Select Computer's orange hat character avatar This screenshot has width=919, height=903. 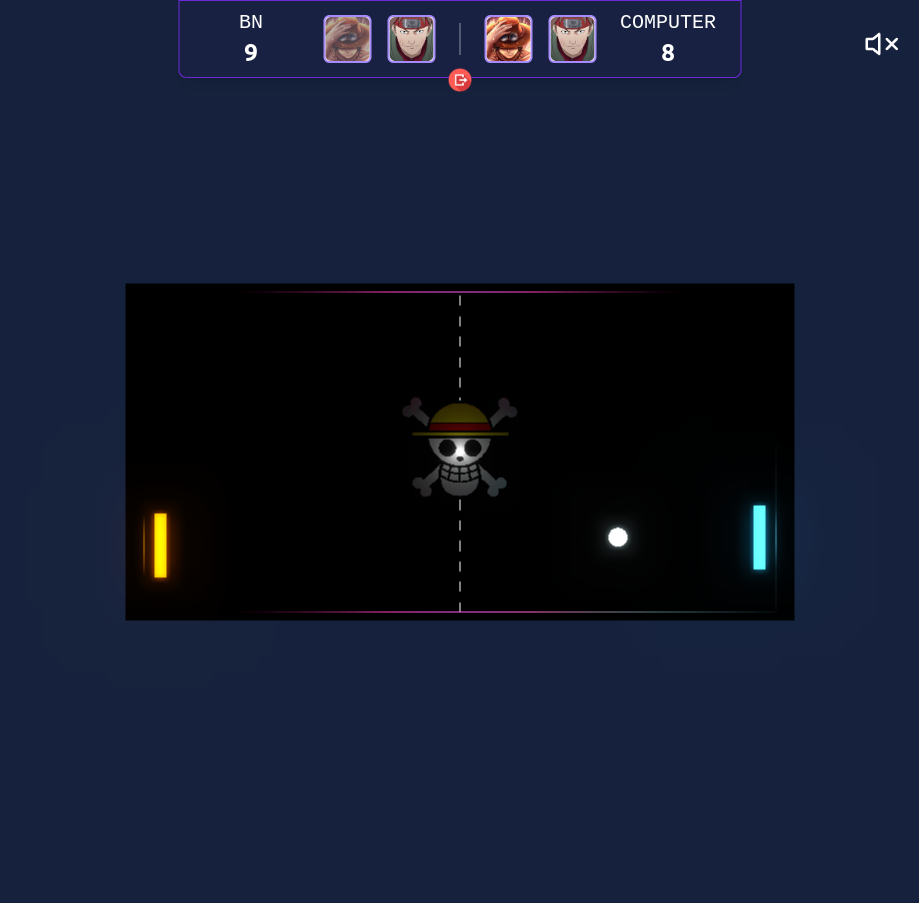(508, 39)
